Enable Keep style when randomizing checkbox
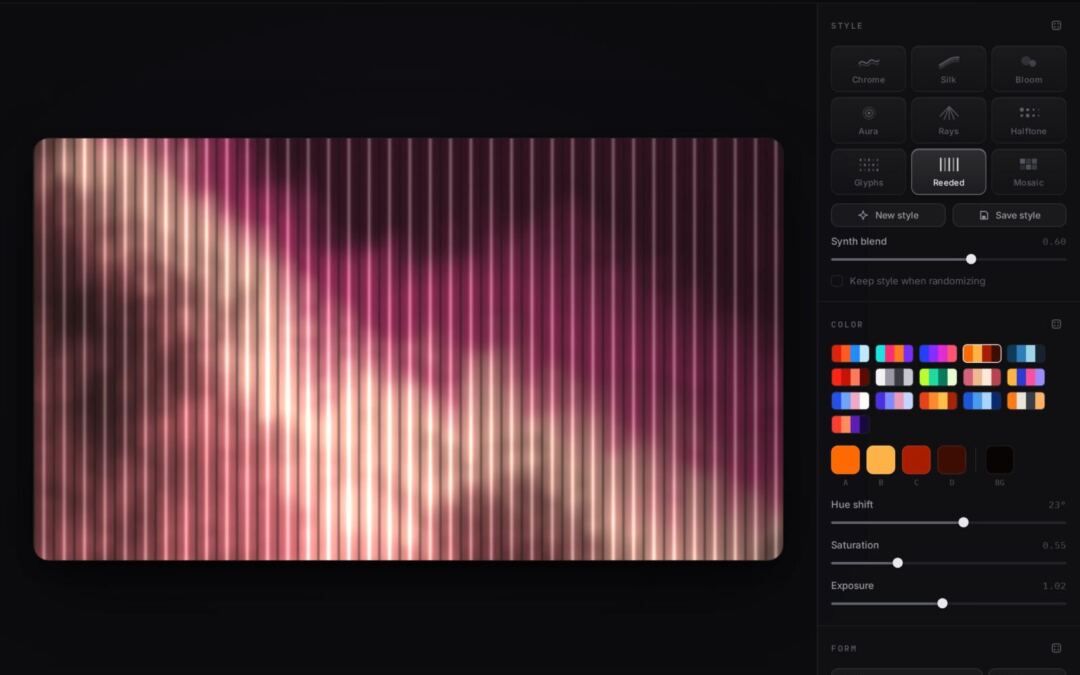This screenshot has height=675, width=1080. pos(837,281)
